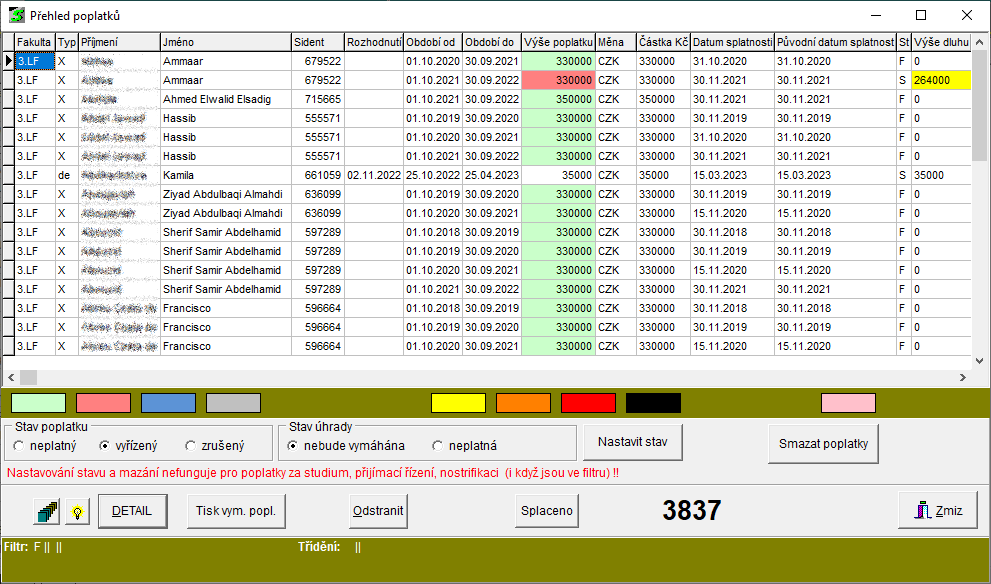Click the stacked pages icon button
The image size is (991, 584).
tap(46, 511)
